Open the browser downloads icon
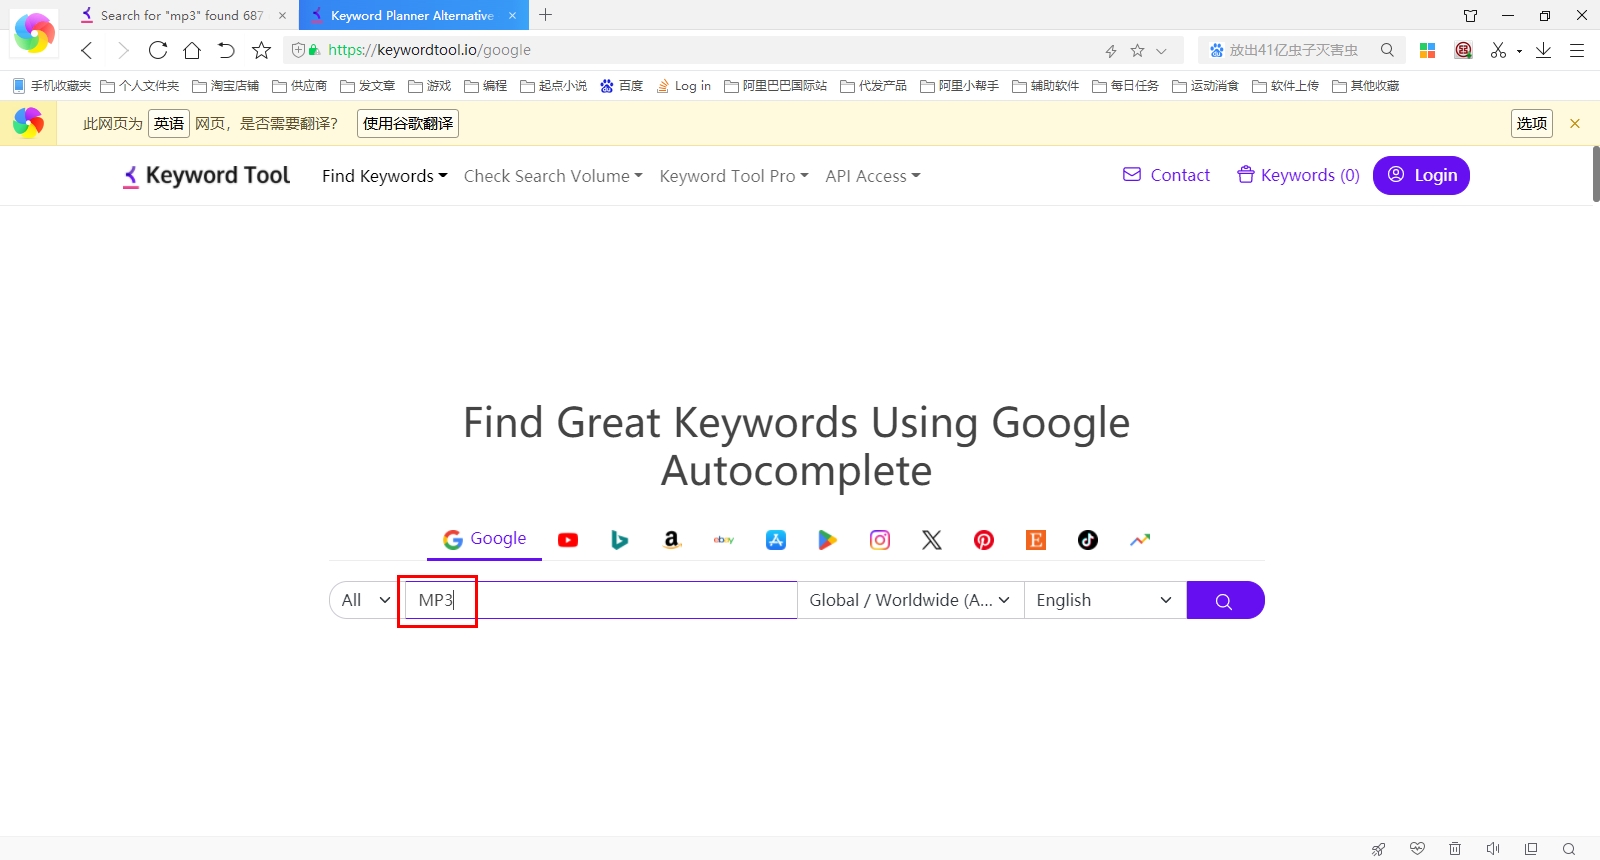Screen dimensions: 1600x860 pos(1544,50)
